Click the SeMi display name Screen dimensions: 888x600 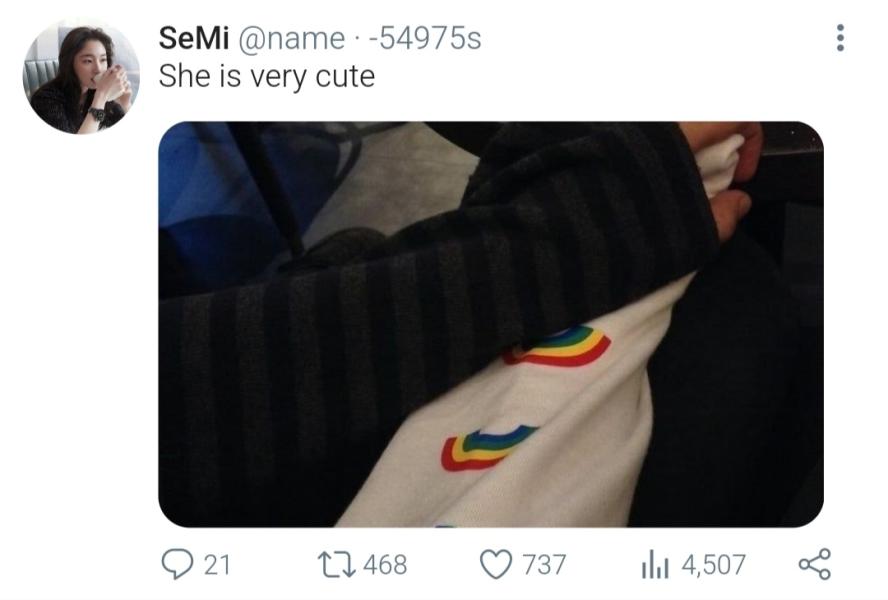coord(194,38)
